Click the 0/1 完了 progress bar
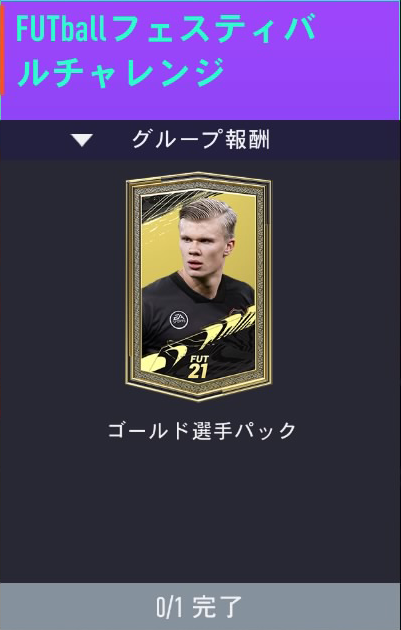 pos(200,606)
